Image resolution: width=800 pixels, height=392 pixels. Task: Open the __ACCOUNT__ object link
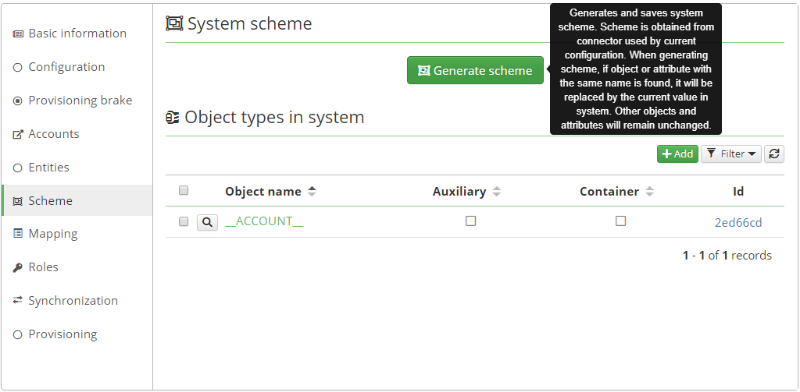coord(264,222)
